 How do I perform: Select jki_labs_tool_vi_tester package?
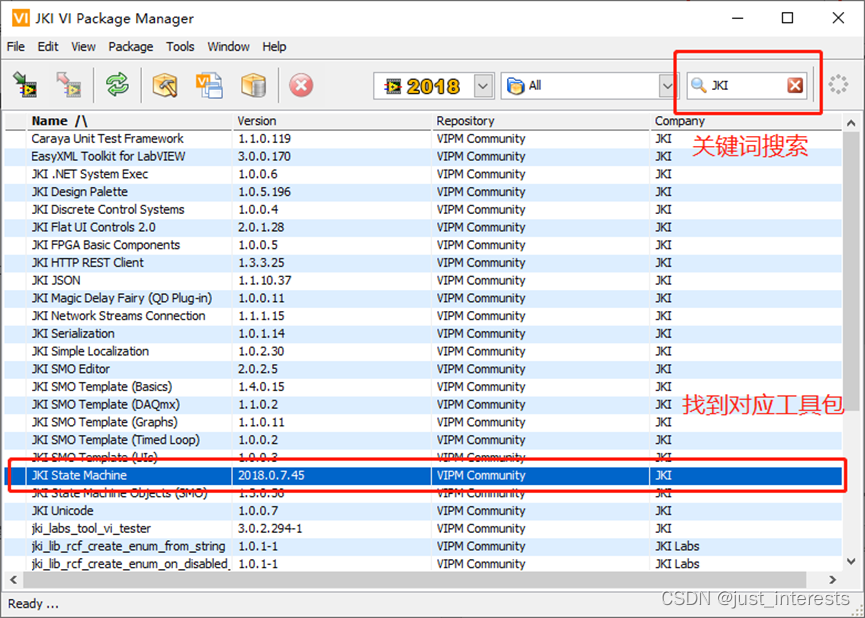[x=423, y=528]
